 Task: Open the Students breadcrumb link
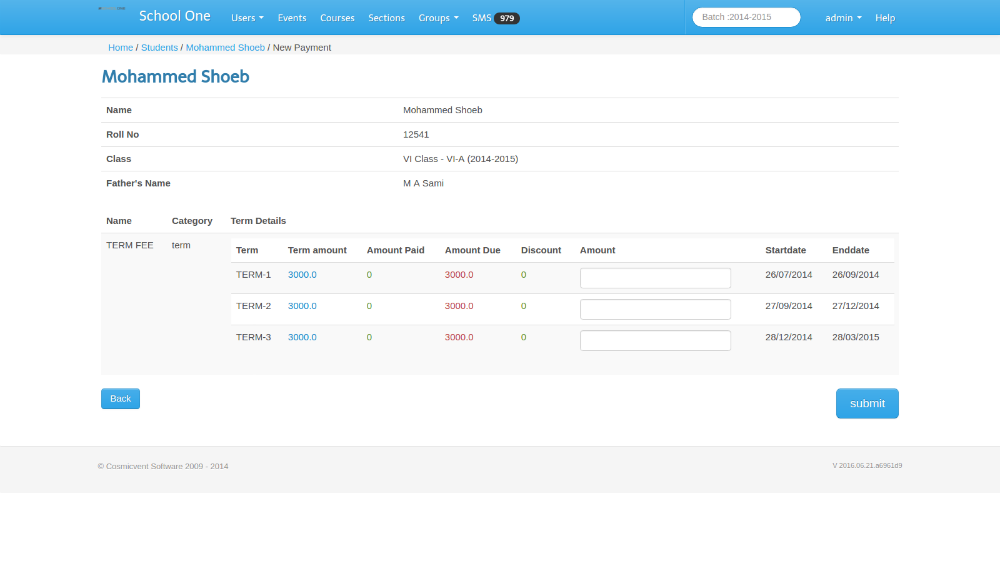point(159,47)
